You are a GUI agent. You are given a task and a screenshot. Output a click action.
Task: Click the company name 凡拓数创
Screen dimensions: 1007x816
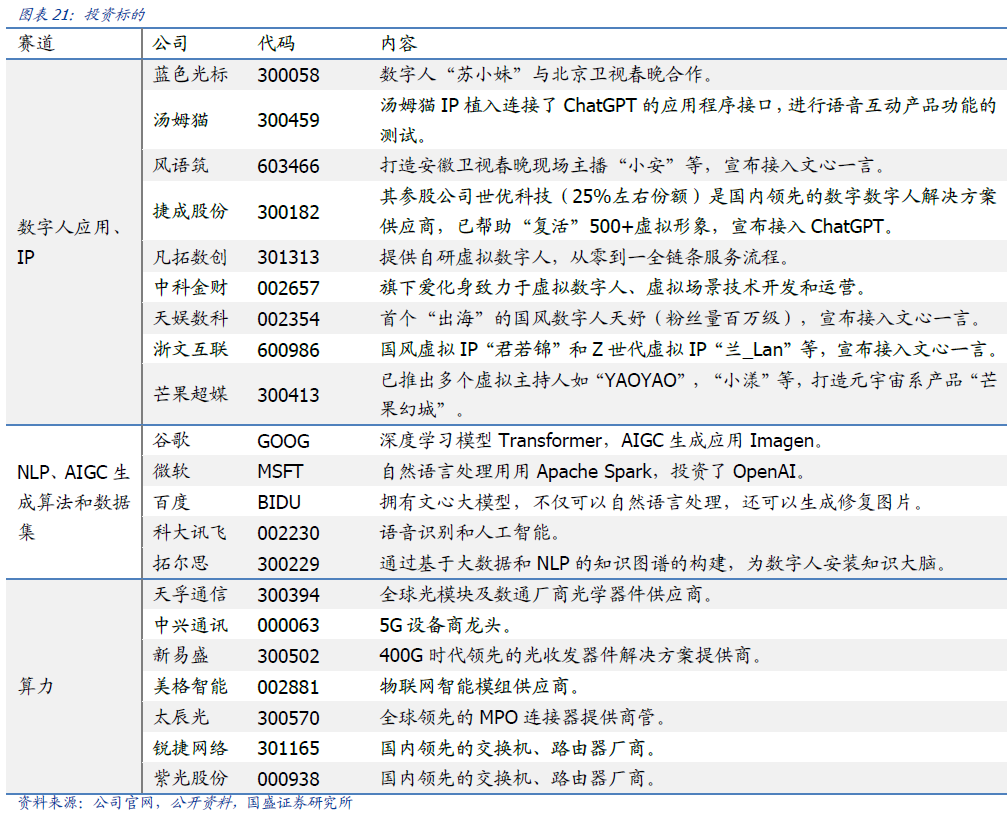pyautogui.click(x=190, y=257)
